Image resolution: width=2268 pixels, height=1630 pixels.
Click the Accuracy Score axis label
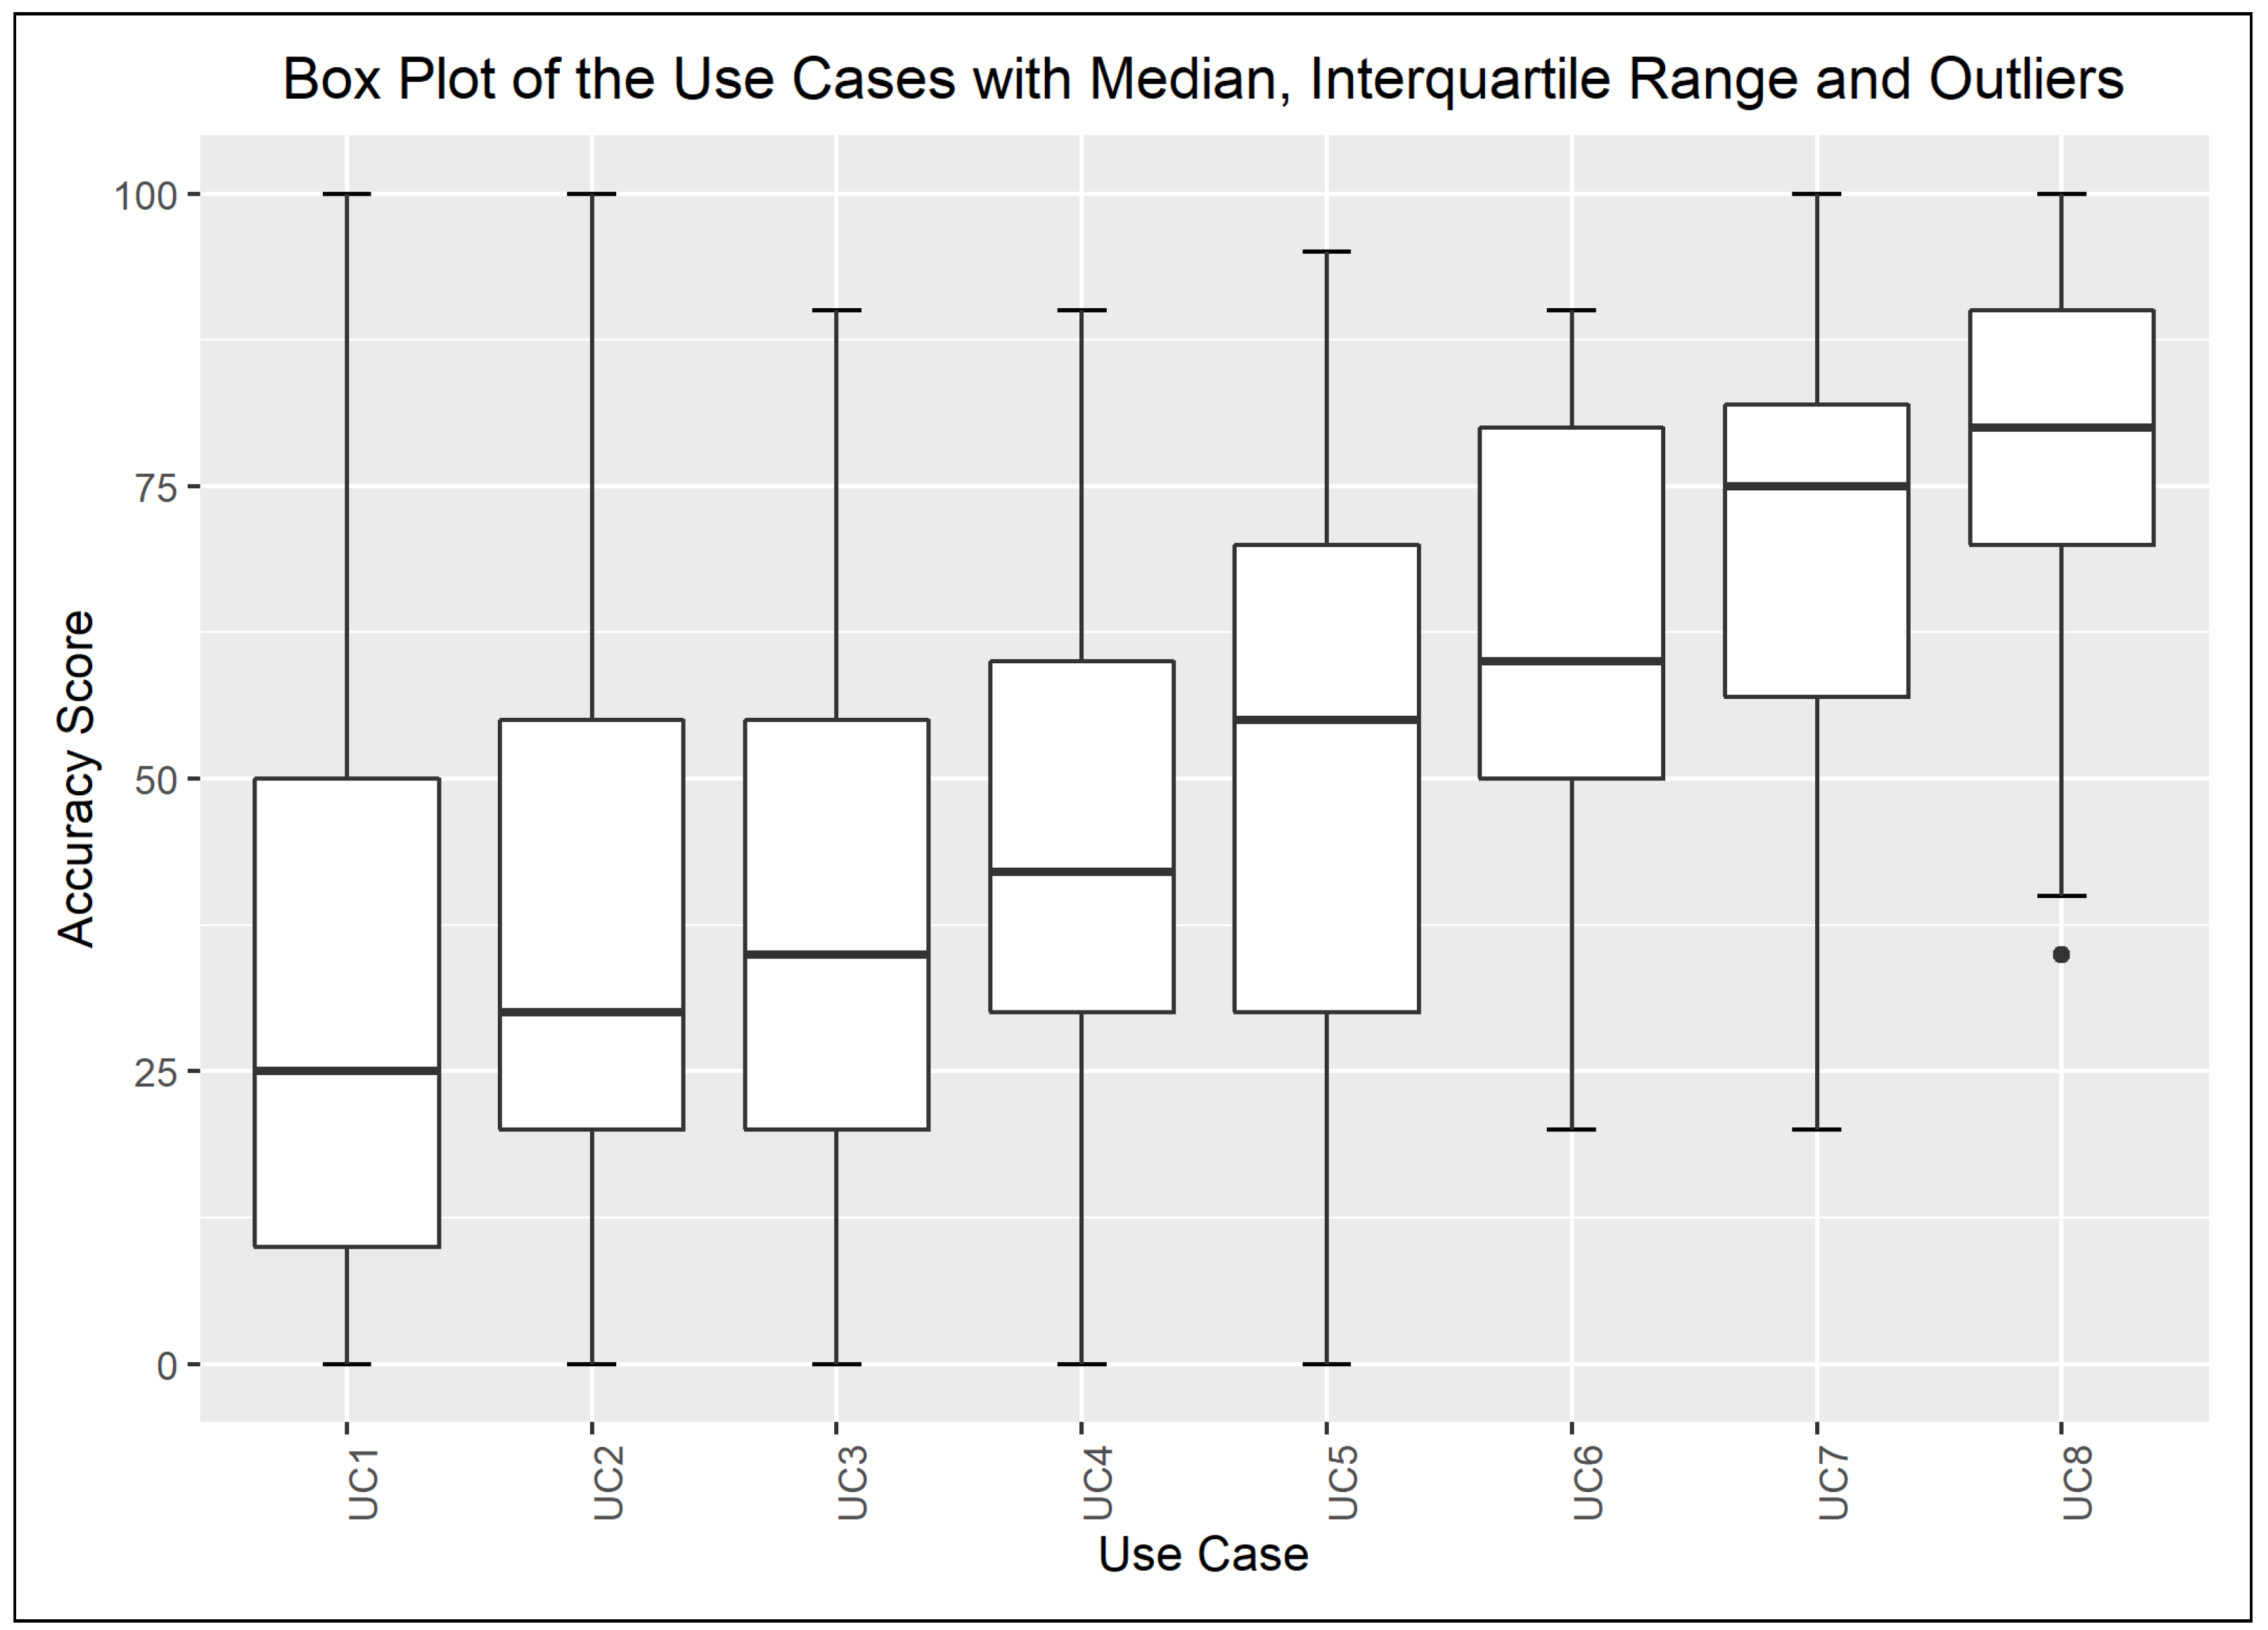click(76, 778)
